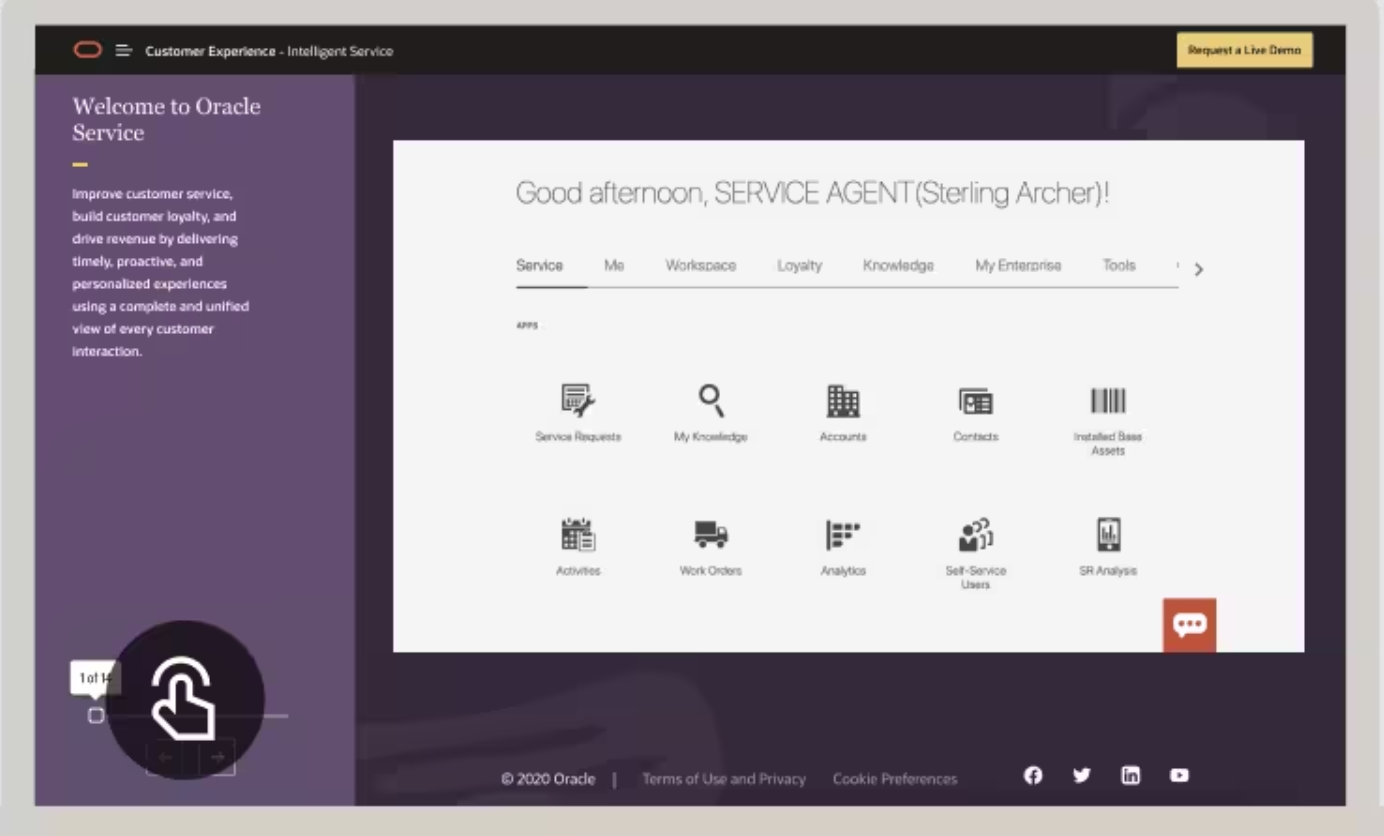Click Request a Live Demo button
This screenshot has height=836, width=1384.
coord(1244,50)
